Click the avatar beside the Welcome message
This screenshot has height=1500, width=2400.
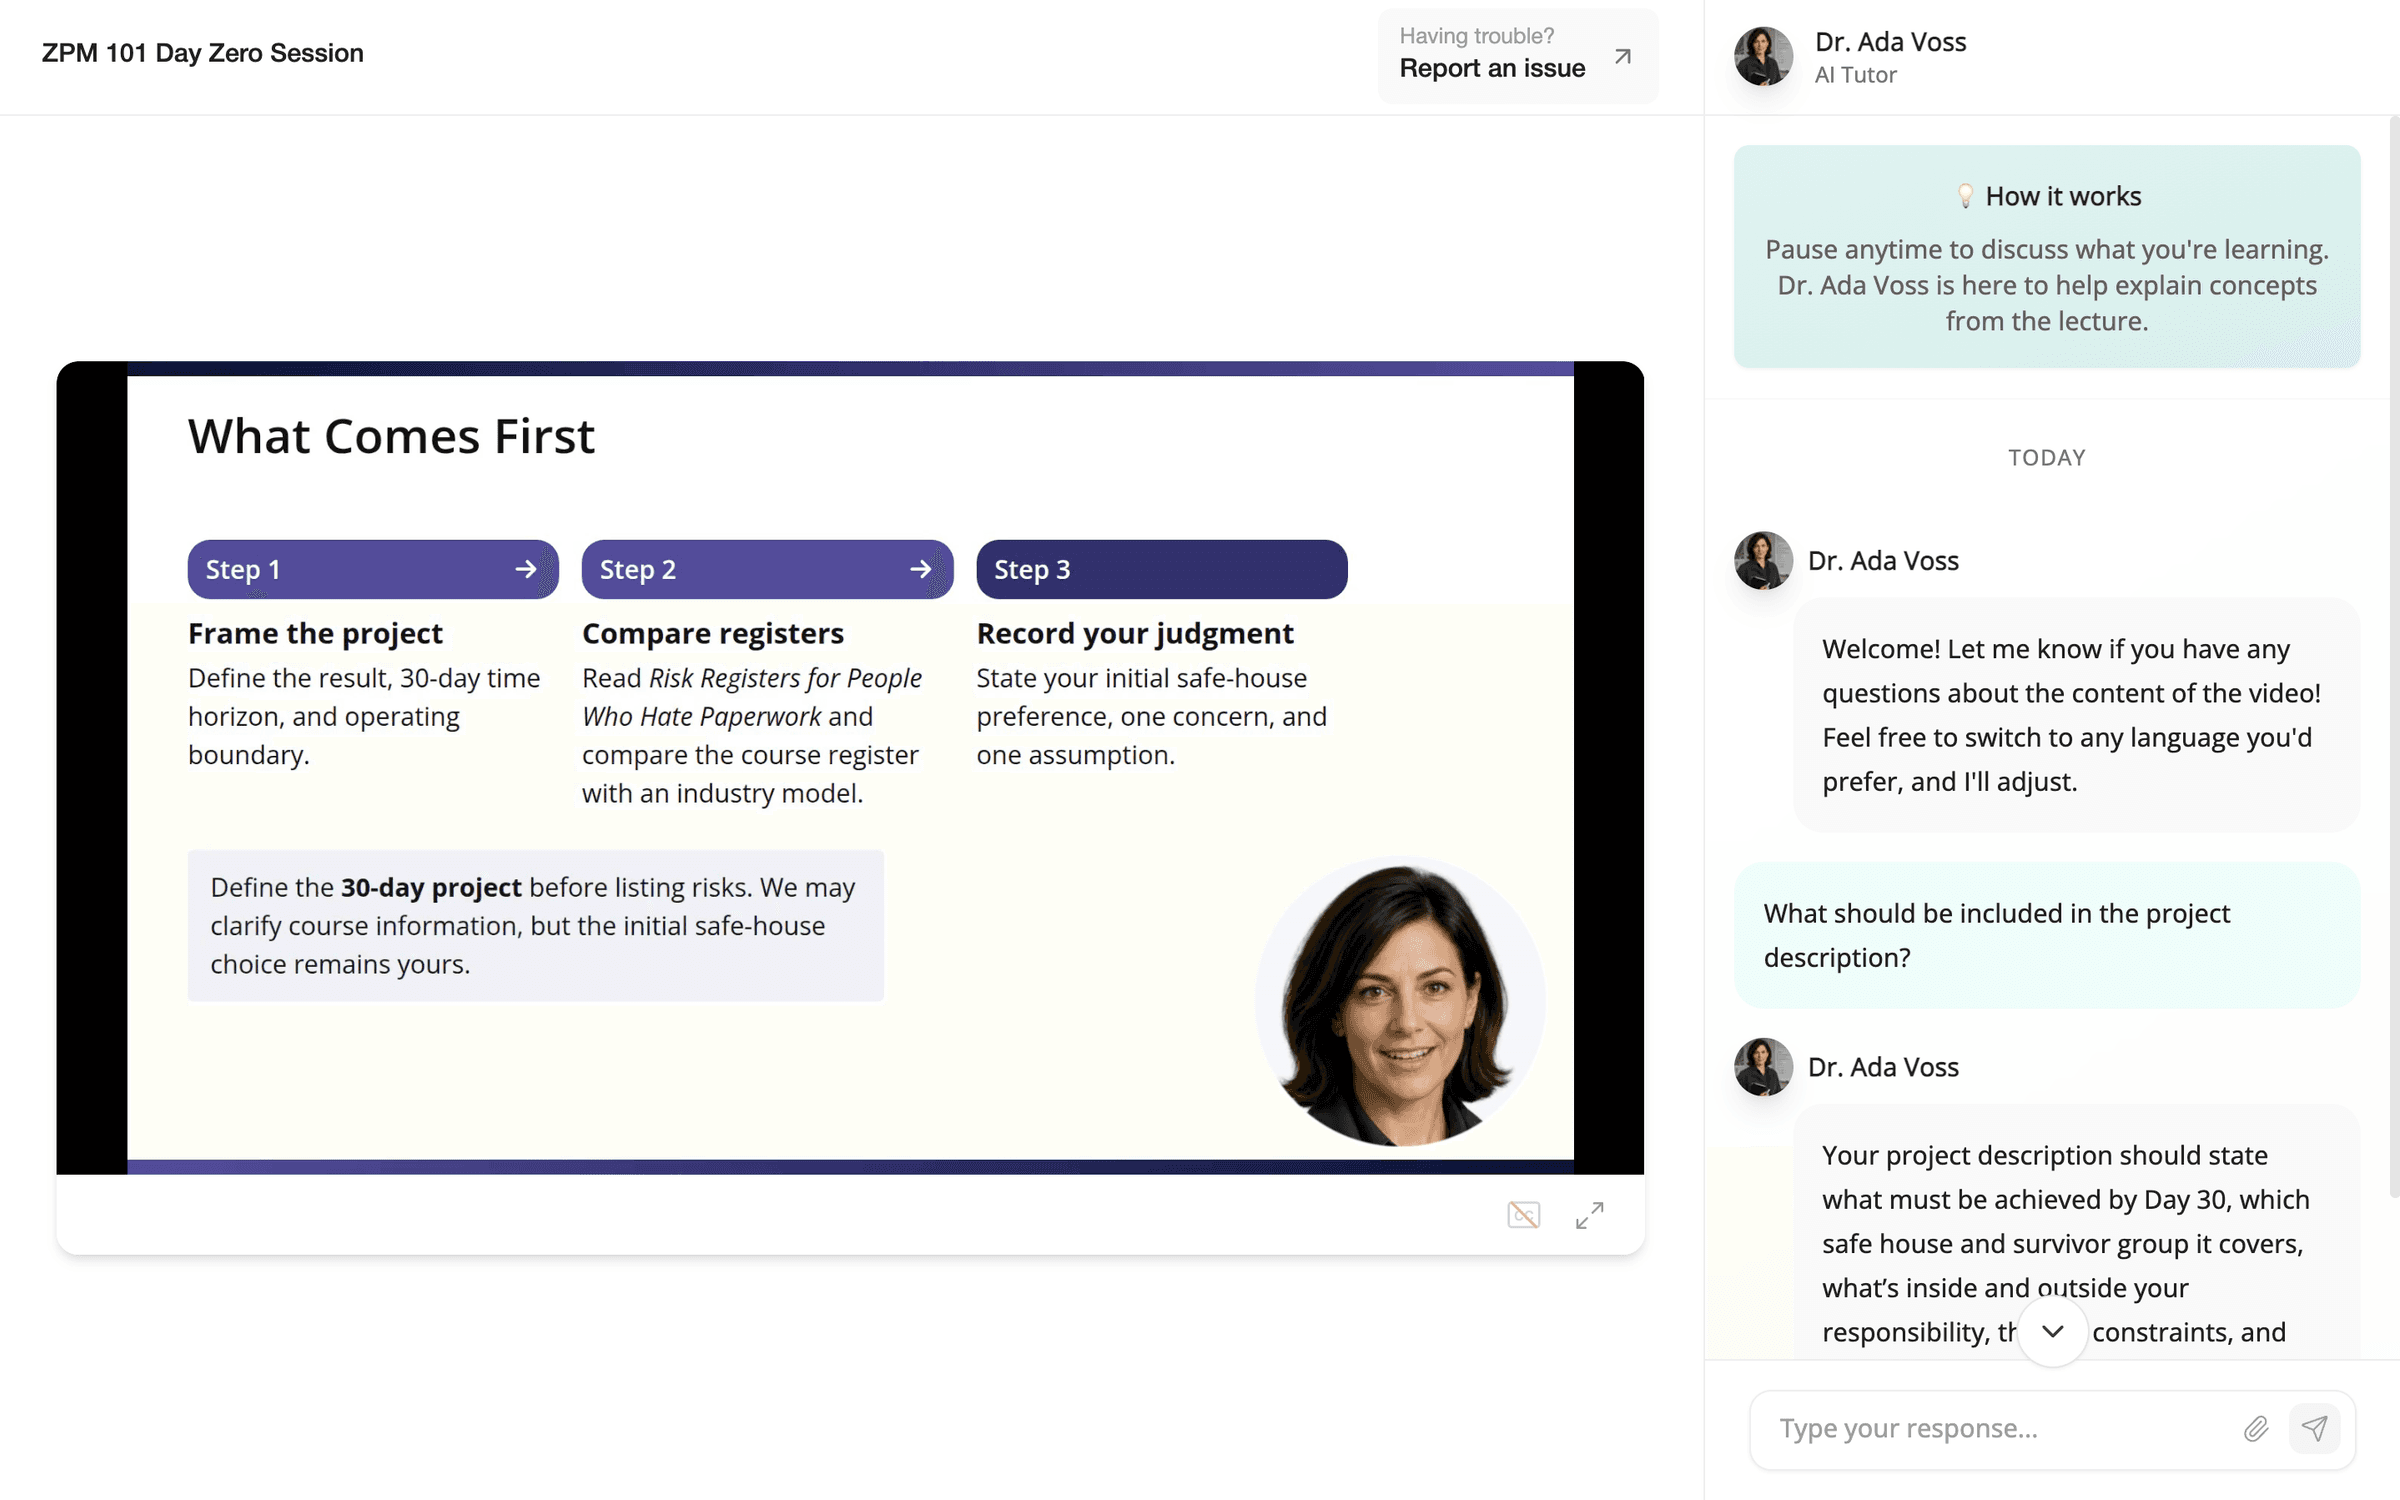[x=1763, y=560]
